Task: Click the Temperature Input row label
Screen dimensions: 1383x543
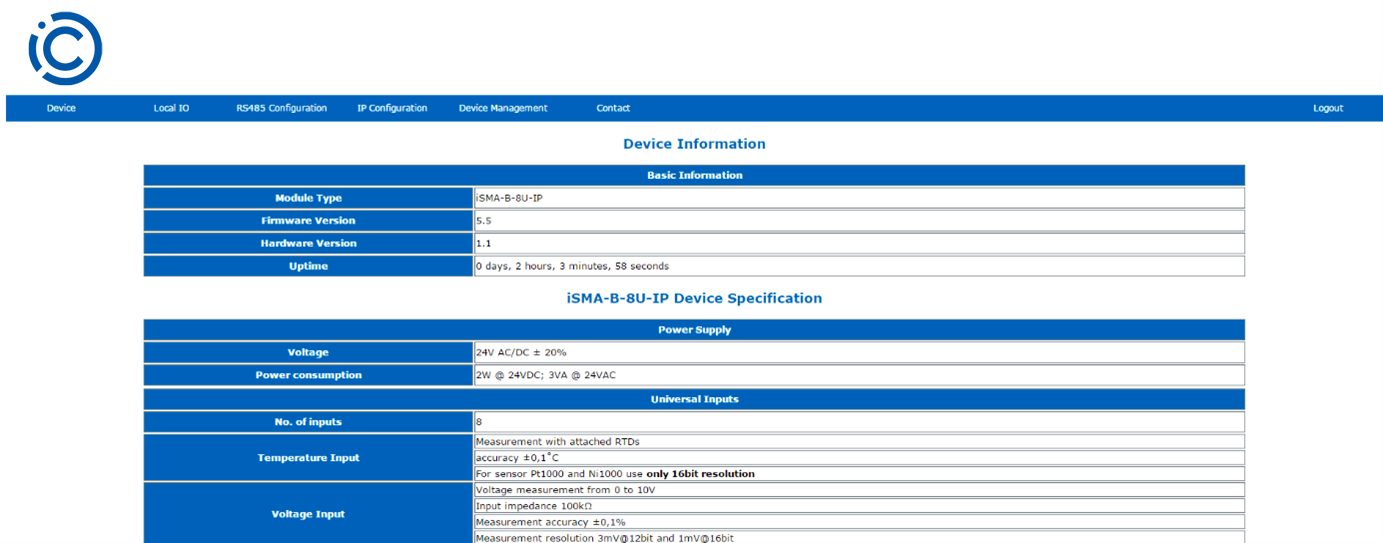Action: (309, 458)
